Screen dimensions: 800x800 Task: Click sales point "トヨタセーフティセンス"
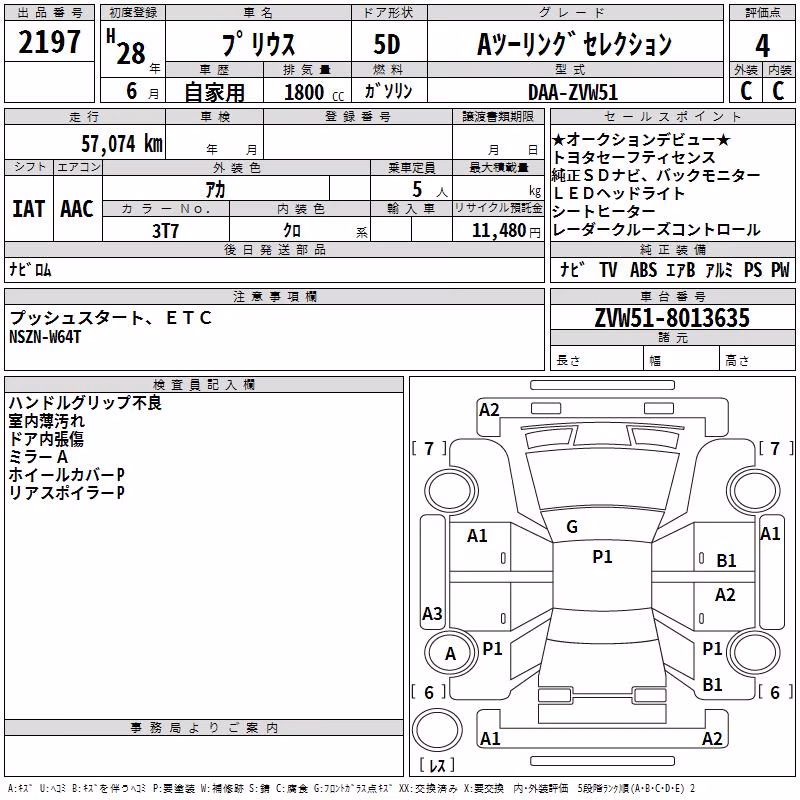pyautogui.click(x=634, y=157)
